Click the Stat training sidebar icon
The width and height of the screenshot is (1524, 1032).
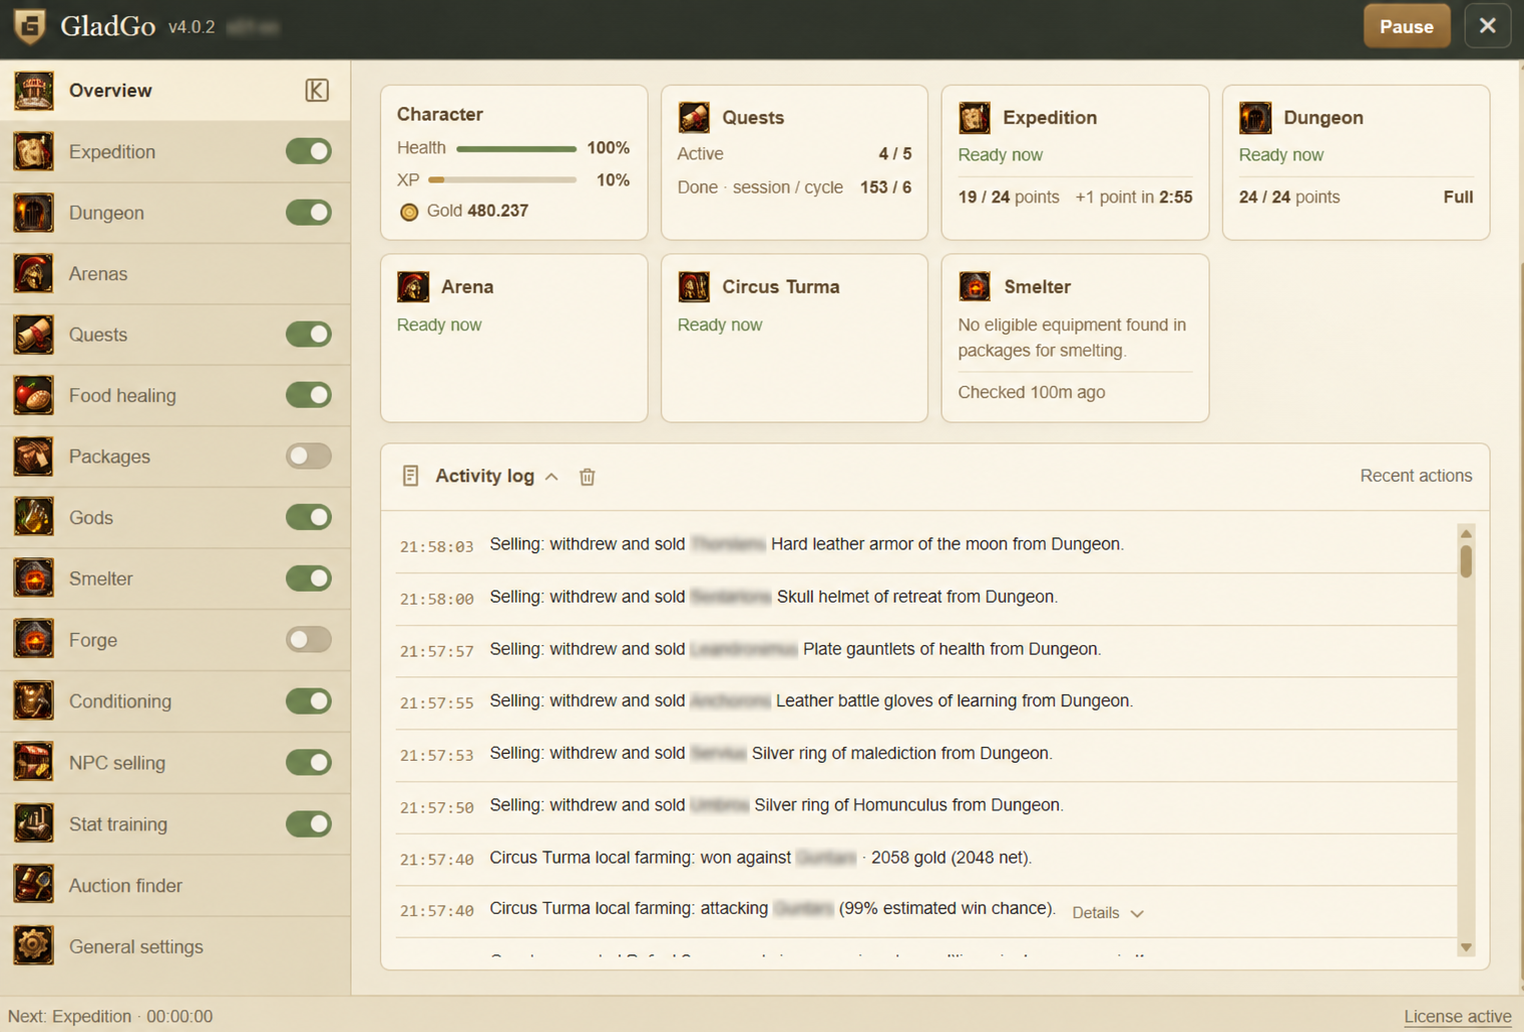33,823
